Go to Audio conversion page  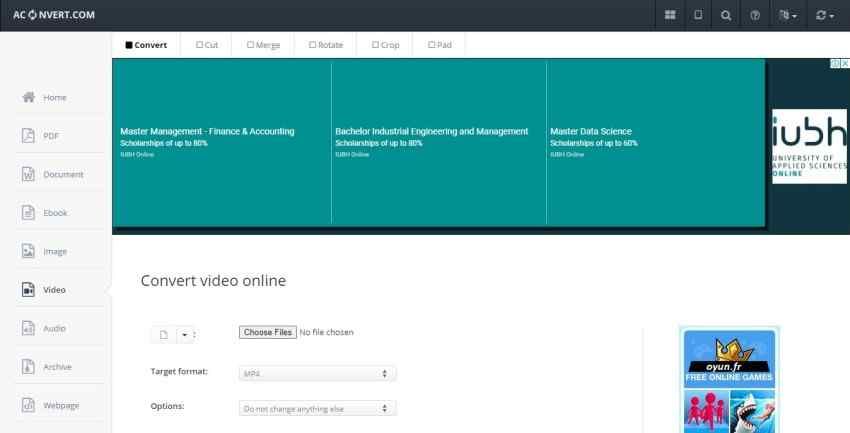tap(54, 328)
